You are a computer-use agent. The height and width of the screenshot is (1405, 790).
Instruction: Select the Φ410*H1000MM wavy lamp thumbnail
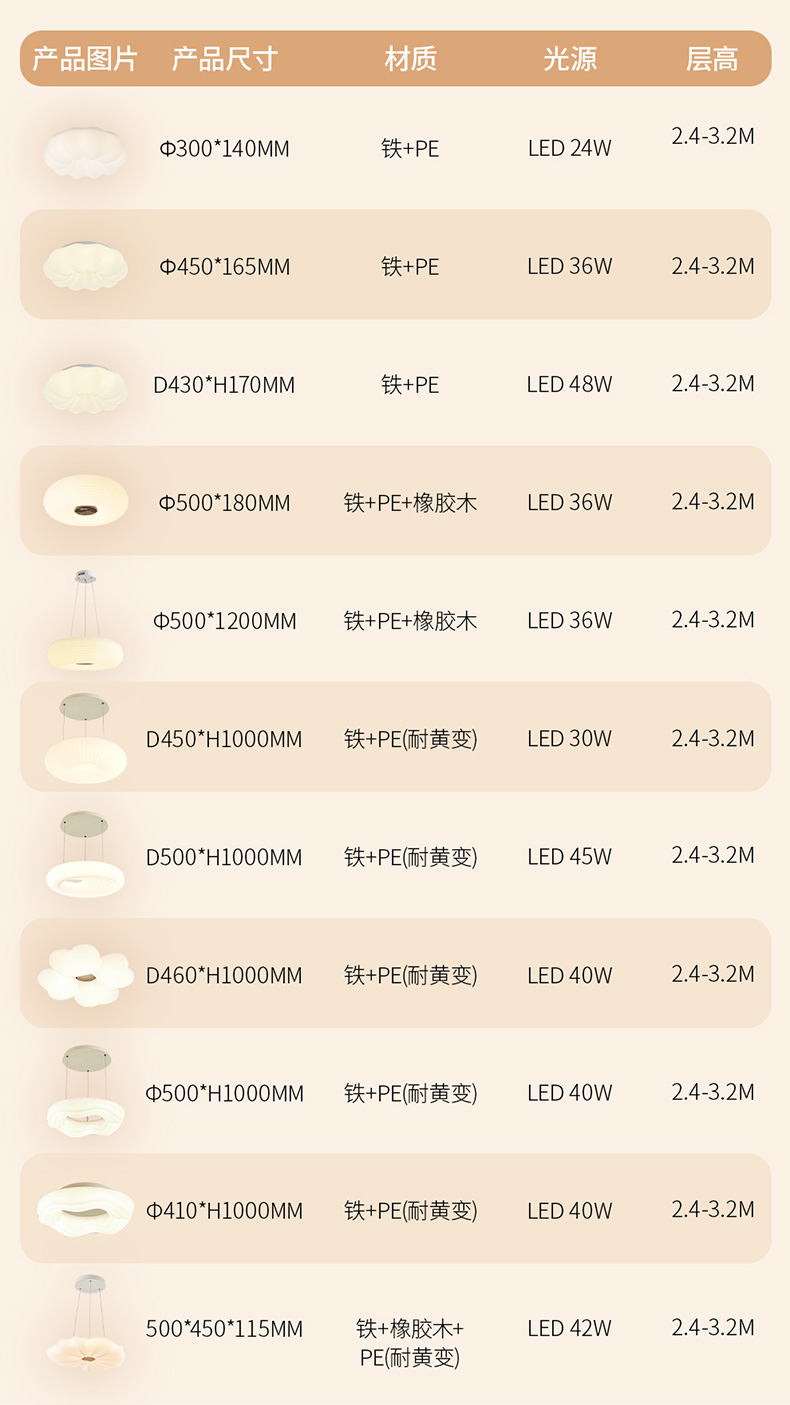point(85,1210)
